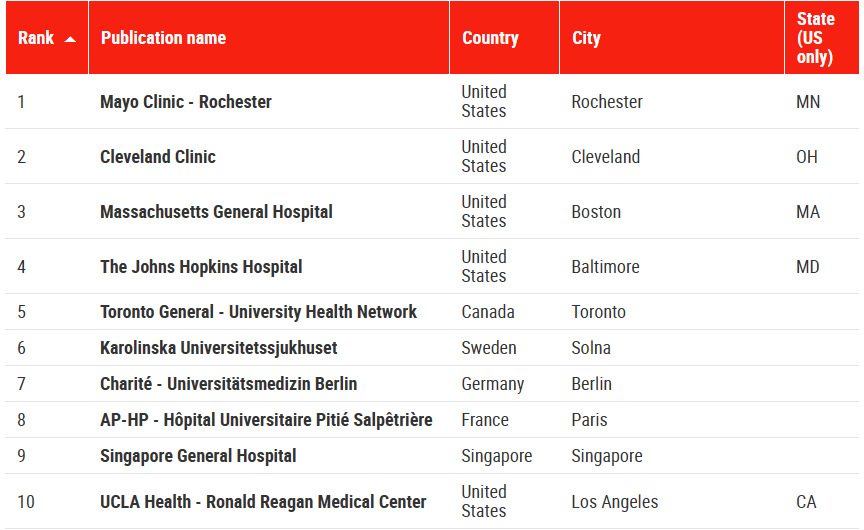This screenshot has height=530, width=864.
Task: Sort table by Country header
Action: coord(490,38)
